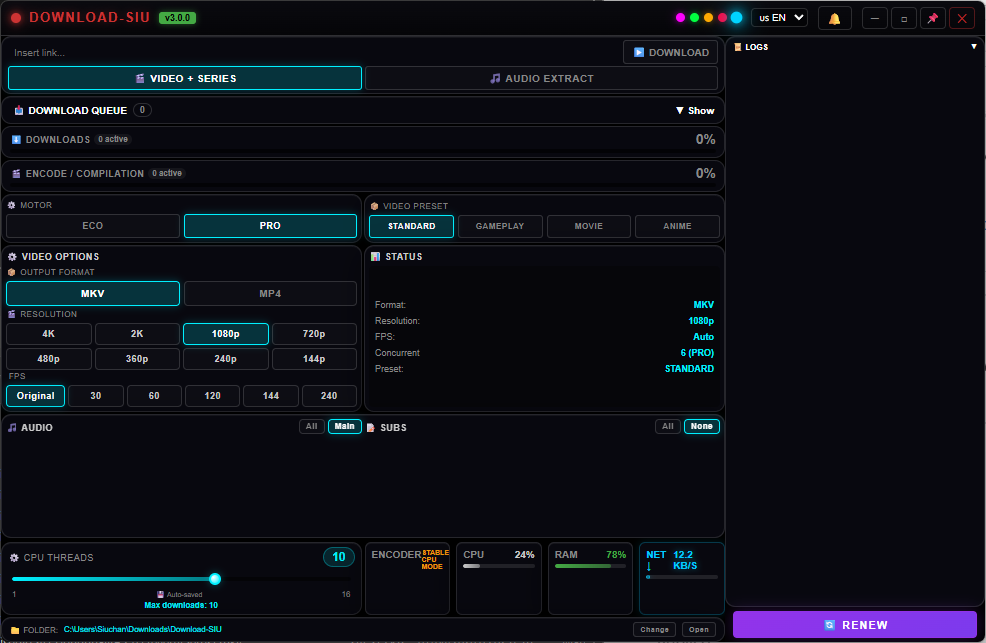Set FPS to 120
Image resolution: width=986 pixels, height=643 pixels.
(213, 396)
